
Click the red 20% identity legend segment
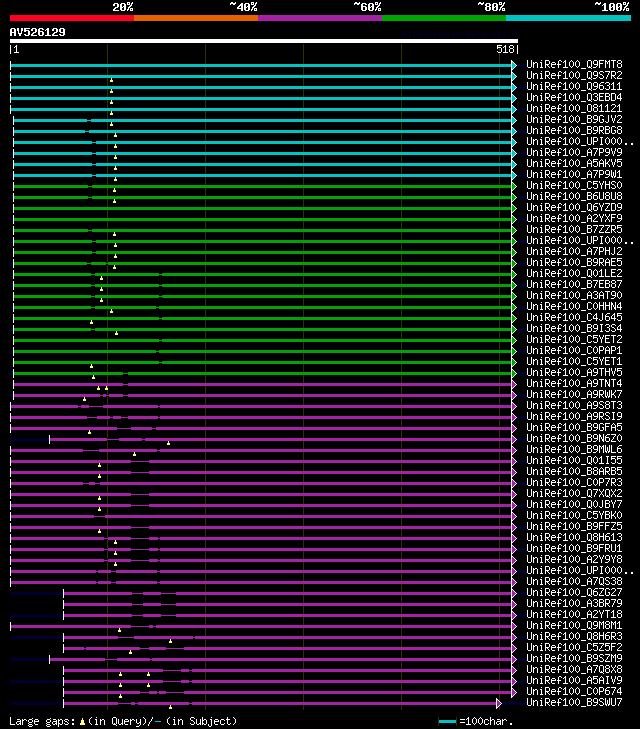coord(72,18)
